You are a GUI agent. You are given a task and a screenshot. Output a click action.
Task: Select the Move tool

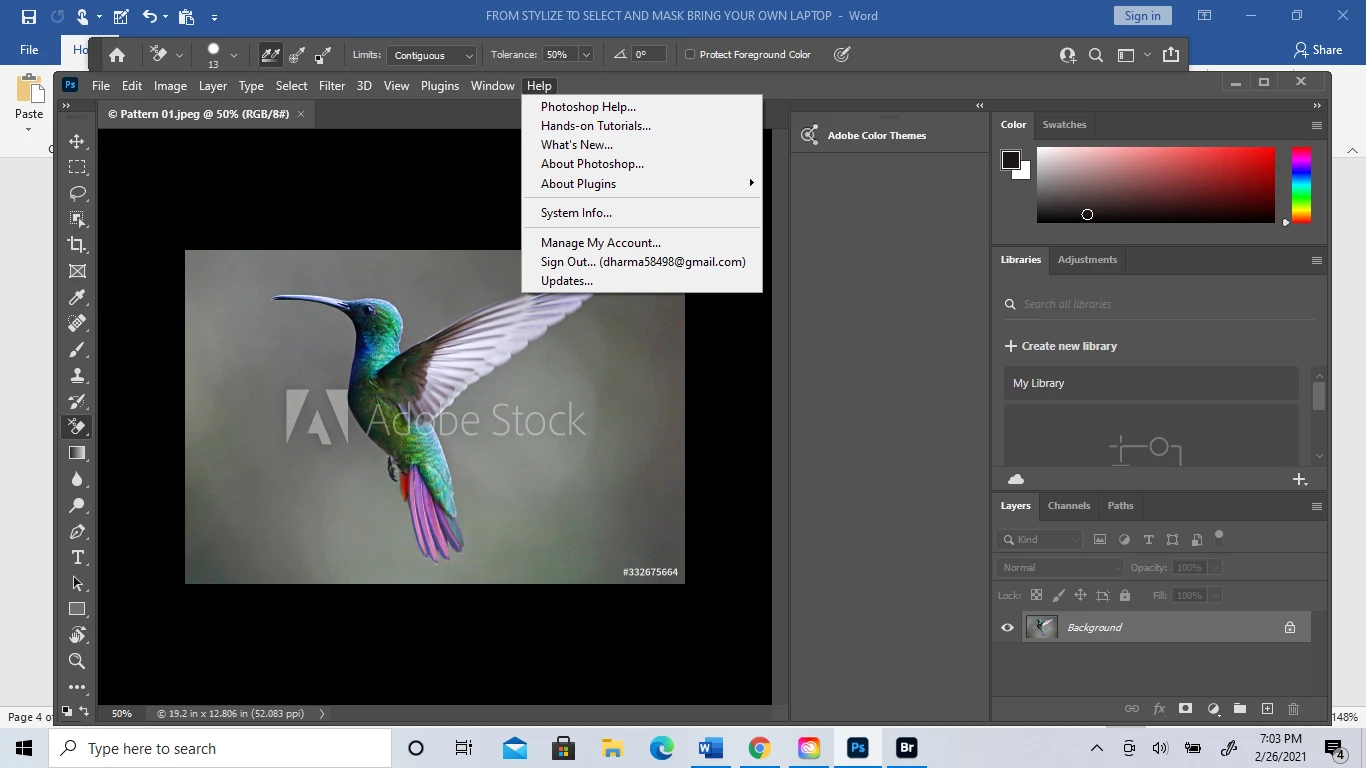pos(77,141)
